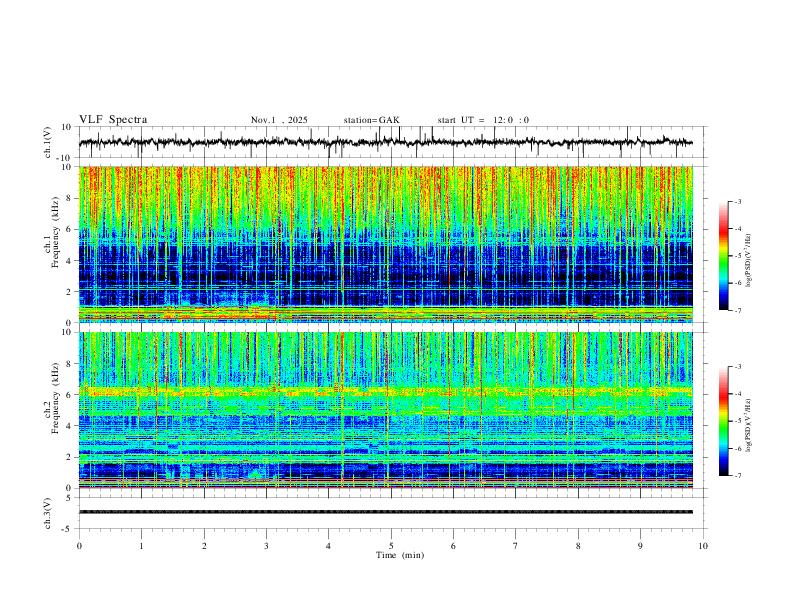Click the ch.1(V) axis label
Screen dimensions: 792x612
coord(48,142)
